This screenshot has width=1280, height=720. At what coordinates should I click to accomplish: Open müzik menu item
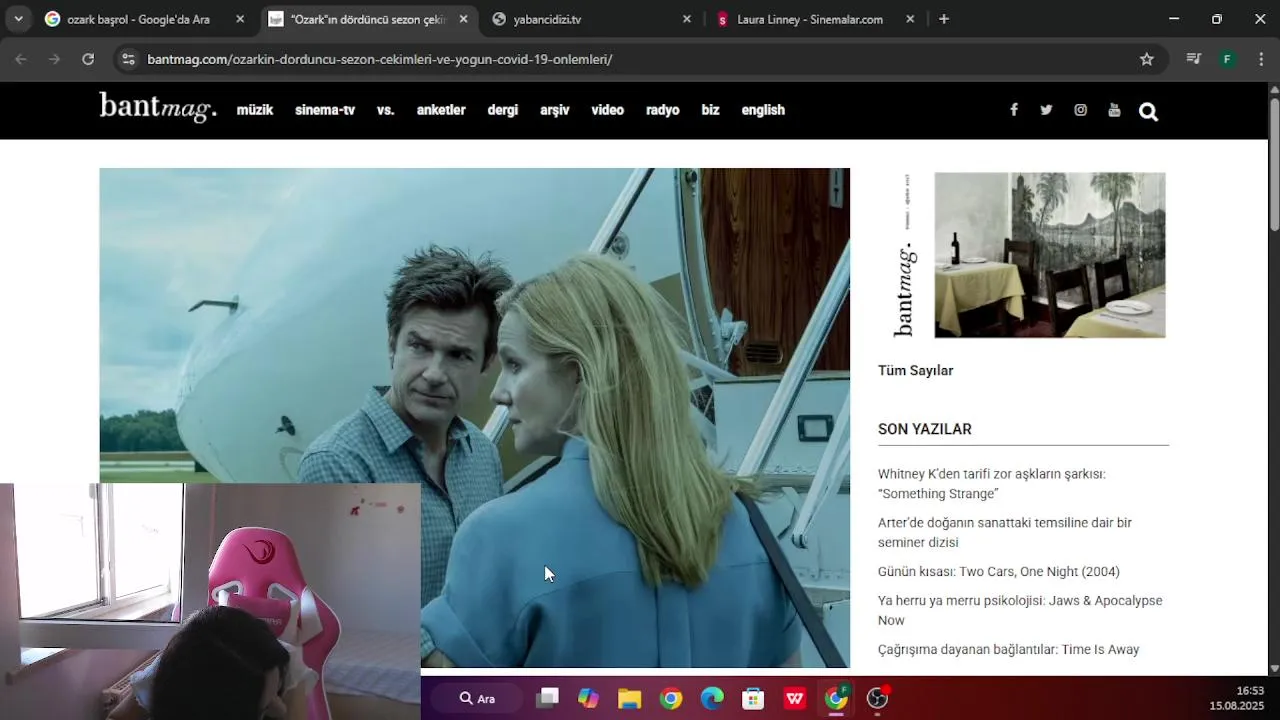coord(255,110)
